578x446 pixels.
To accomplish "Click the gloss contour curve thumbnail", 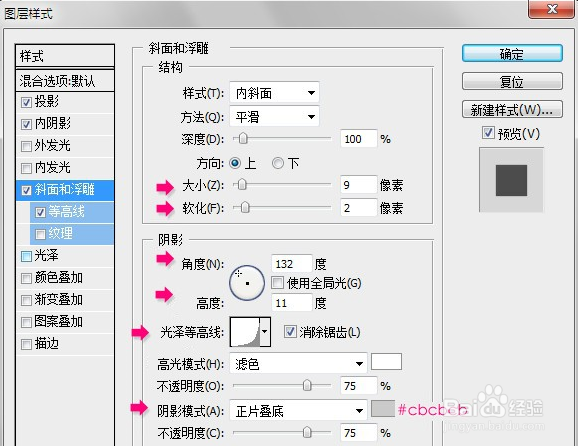I will [245, 332].
